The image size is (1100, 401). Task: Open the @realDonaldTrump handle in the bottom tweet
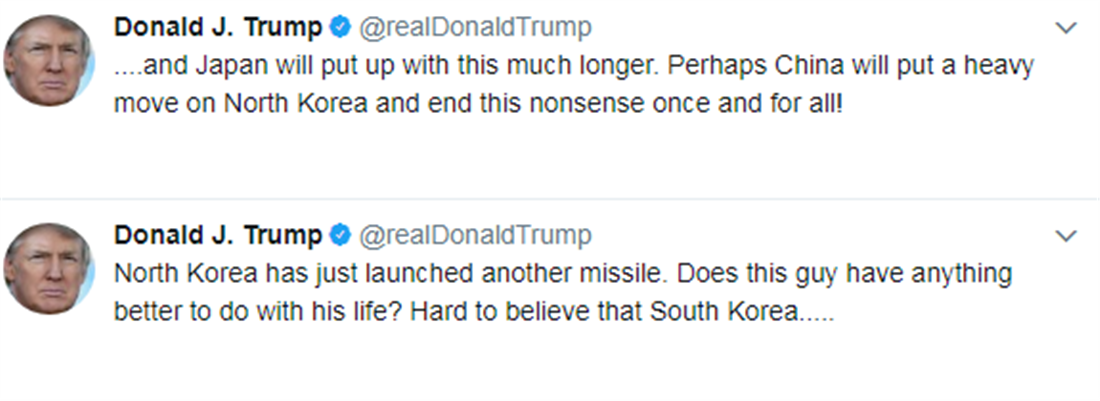[475, 236]
